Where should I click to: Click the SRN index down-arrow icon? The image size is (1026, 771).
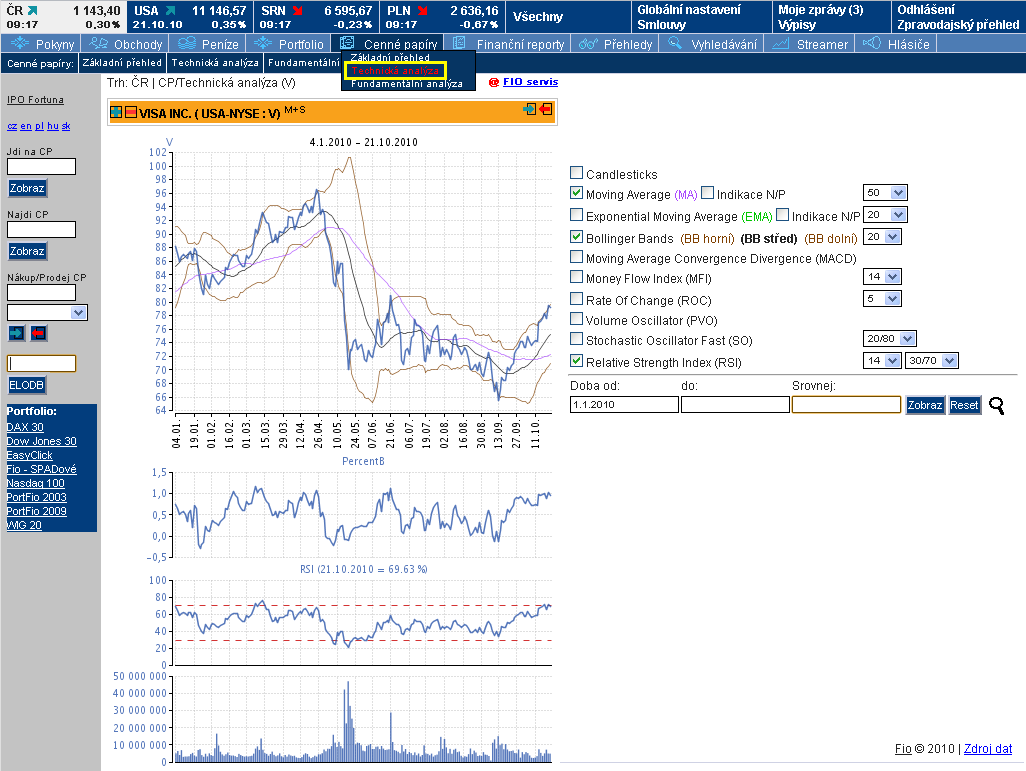tap(298, 10)
